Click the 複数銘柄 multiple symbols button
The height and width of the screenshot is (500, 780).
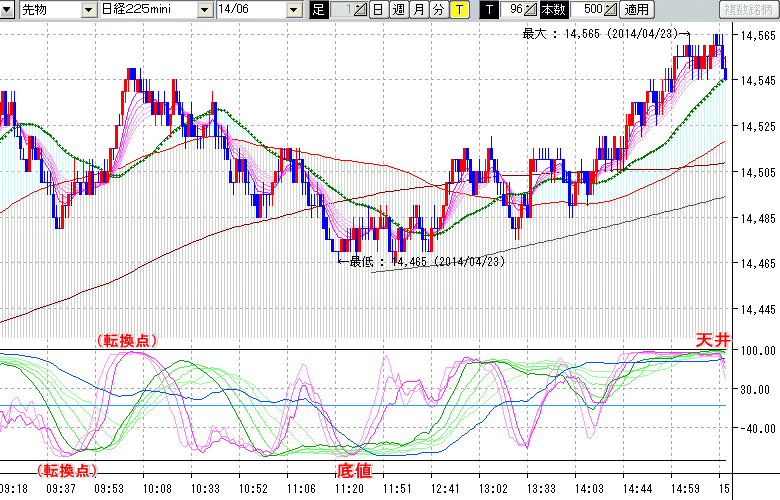point(749,10)
